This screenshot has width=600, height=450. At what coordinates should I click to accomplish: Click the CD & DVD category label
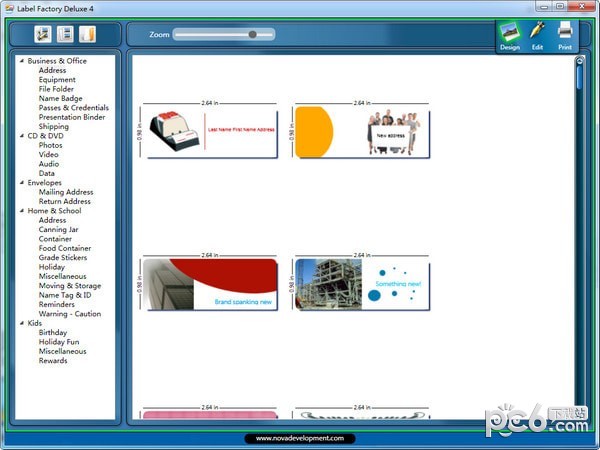46,136
